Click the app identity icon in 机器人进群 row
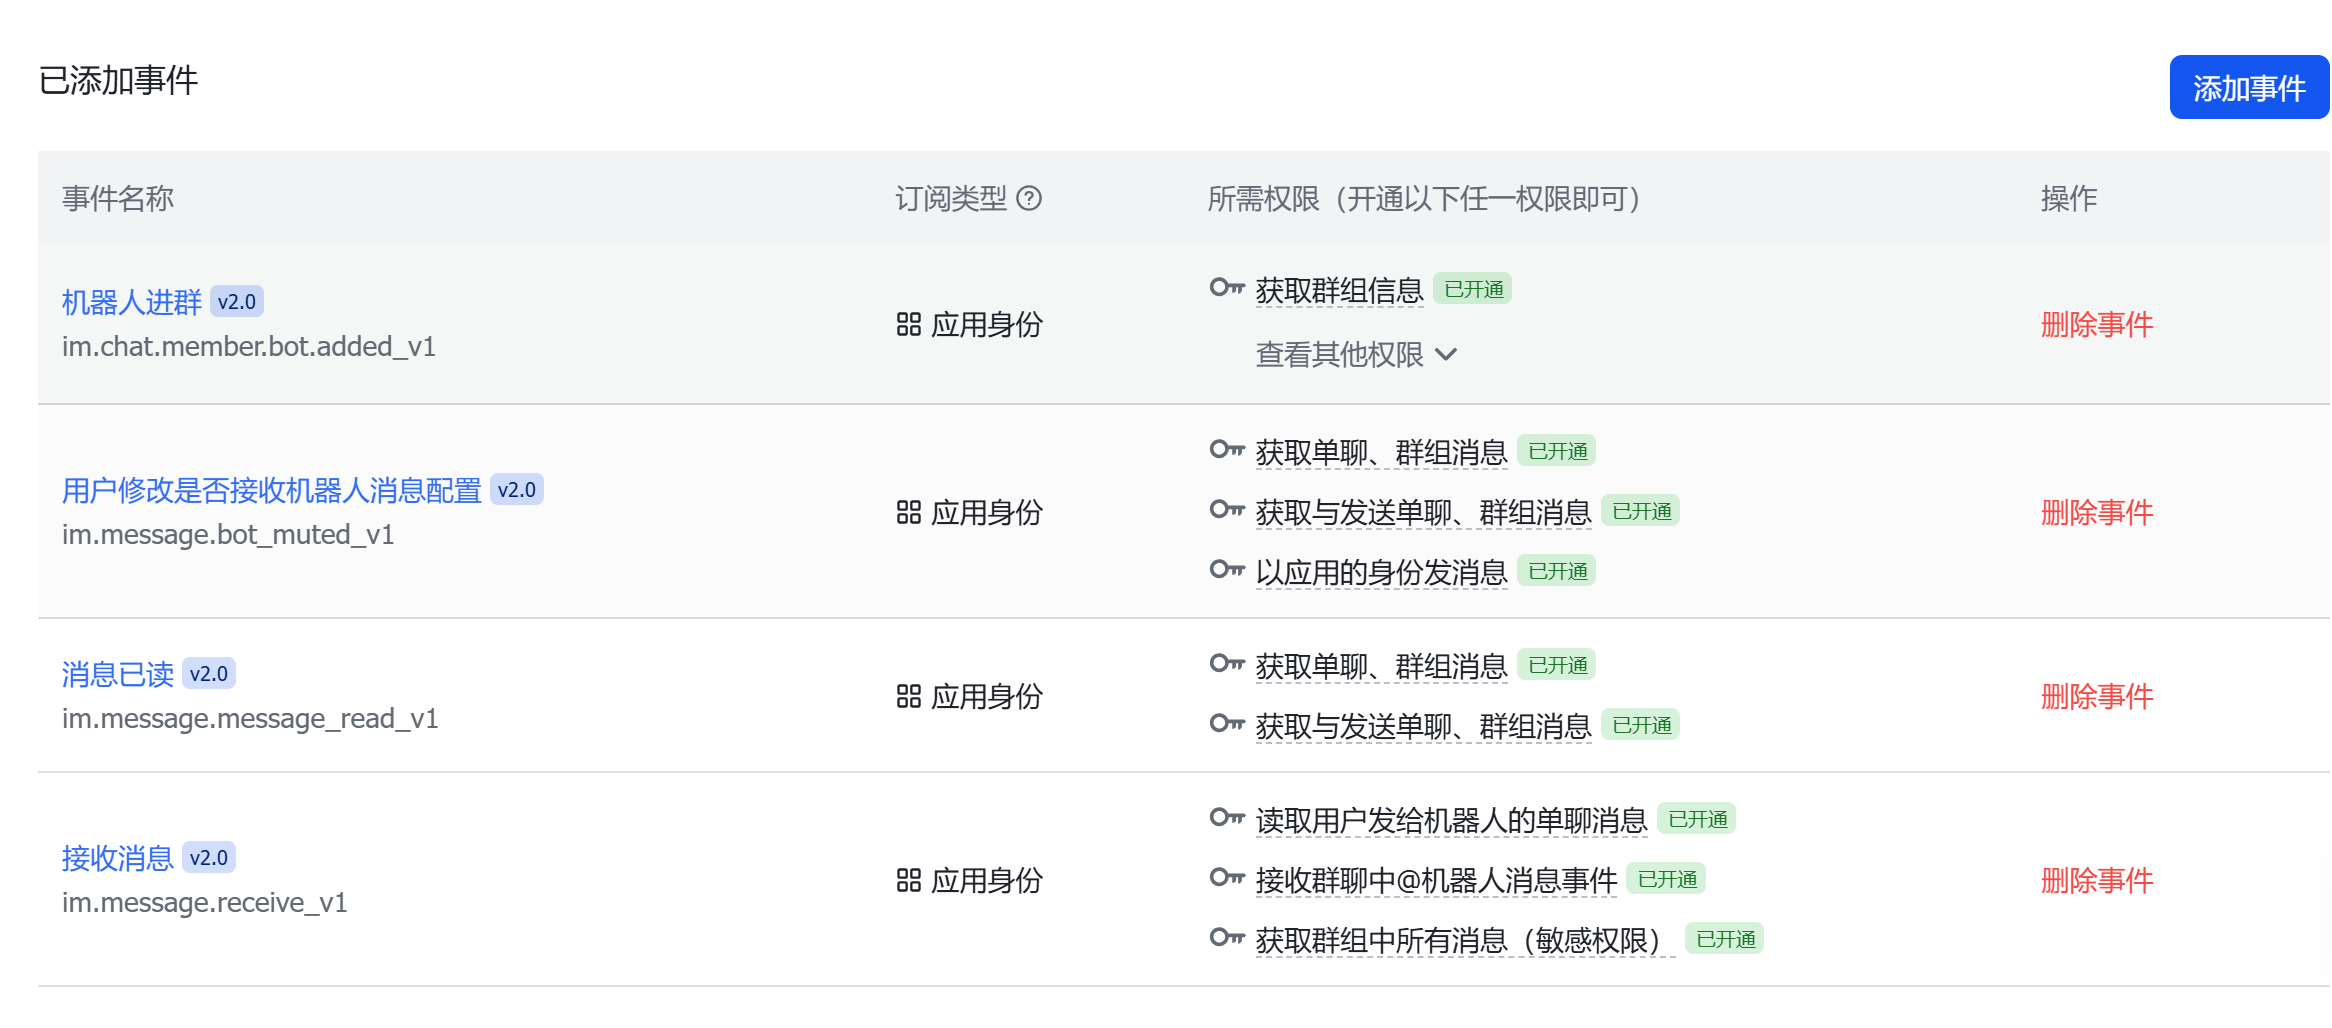The image size is (2332, 1028). pos(908,324)
